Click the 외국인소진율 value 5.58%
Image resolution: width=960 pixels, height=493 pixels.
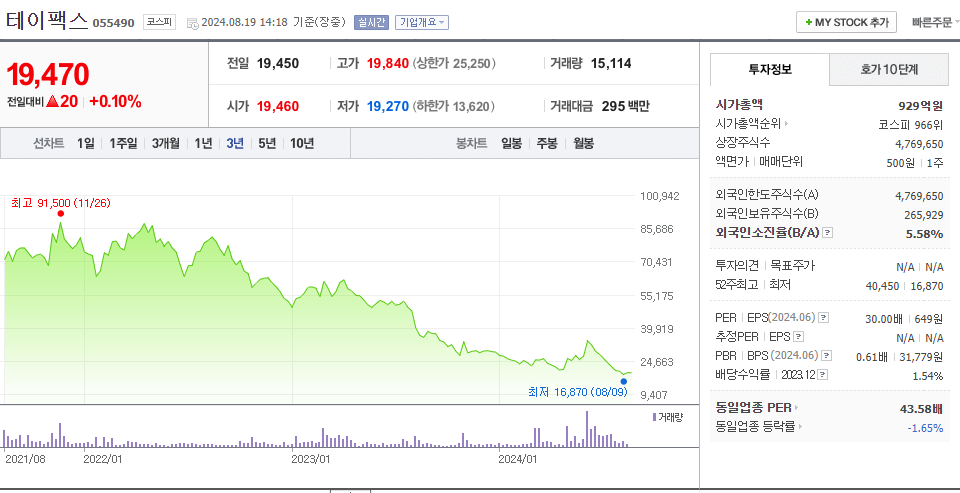[924, 233]
